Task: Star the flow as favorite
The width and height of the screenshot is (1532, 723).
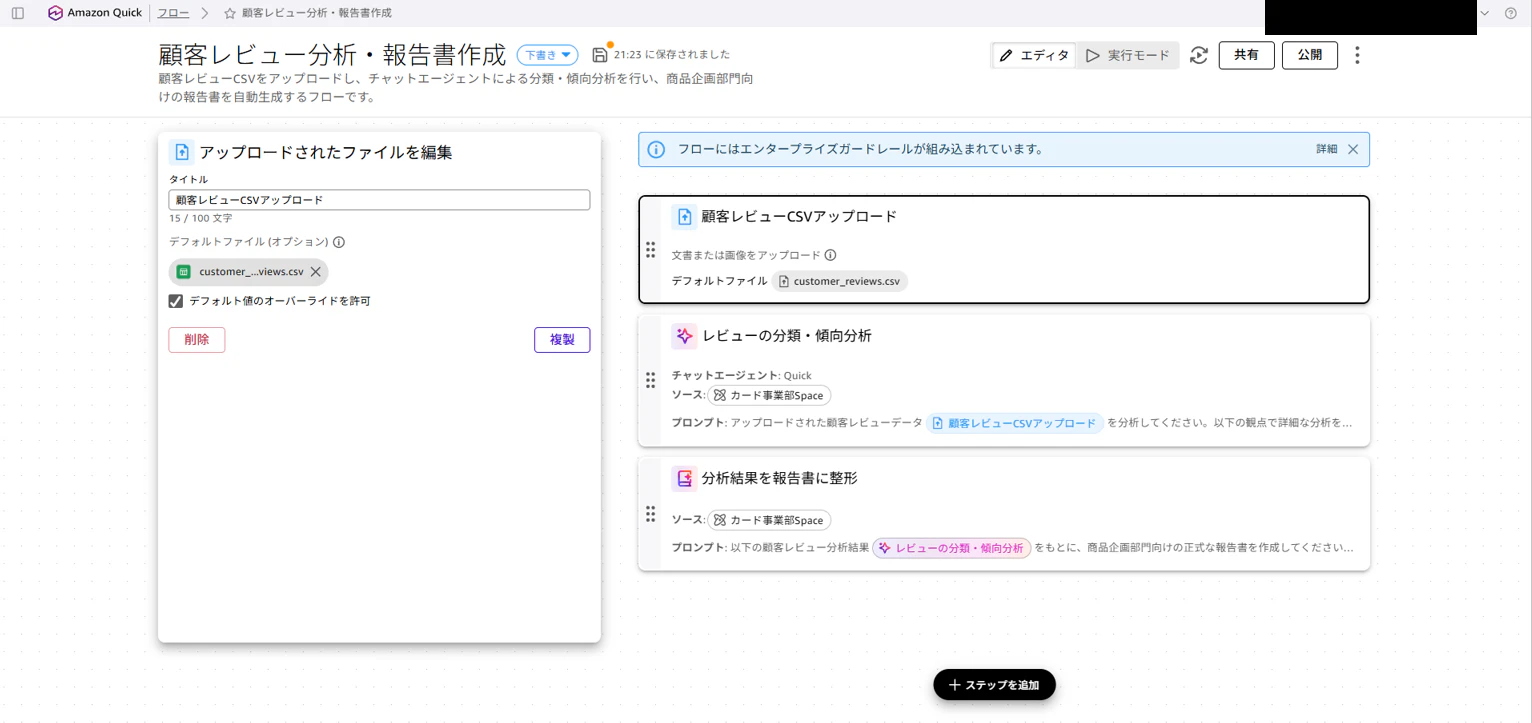Action: [230, 13]
